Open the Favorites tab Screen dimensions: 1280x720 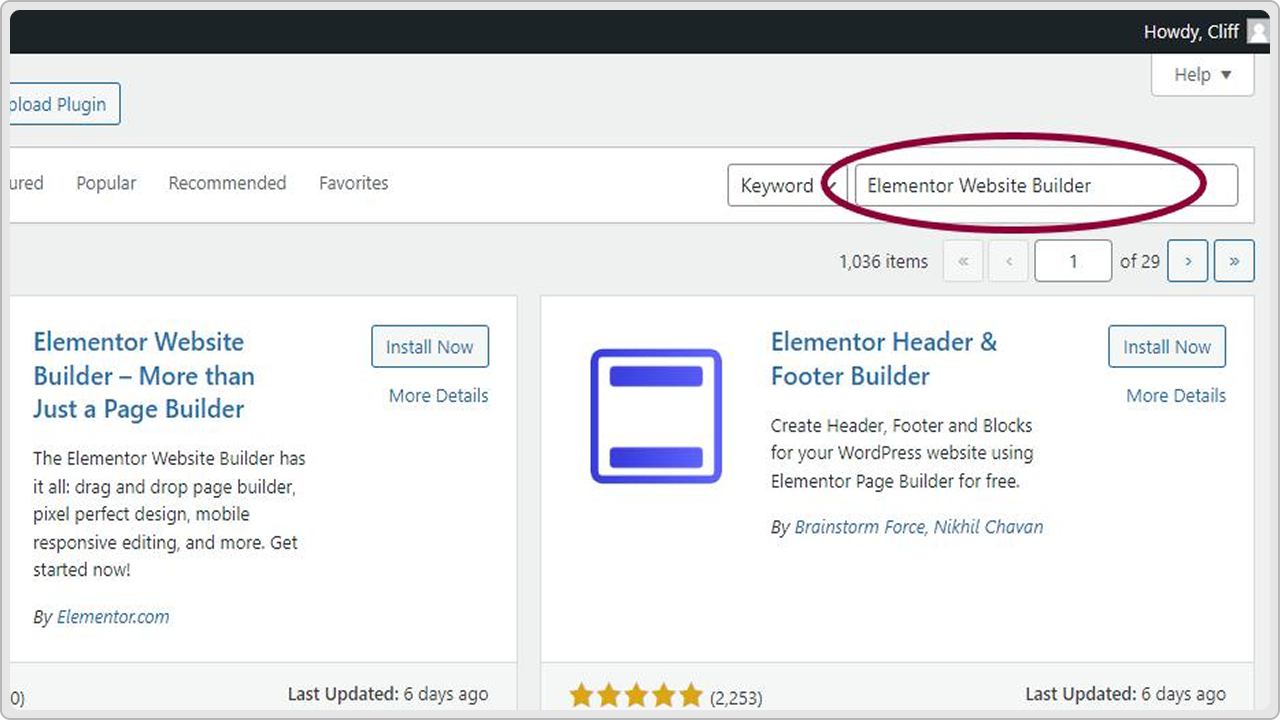point(353,183)
